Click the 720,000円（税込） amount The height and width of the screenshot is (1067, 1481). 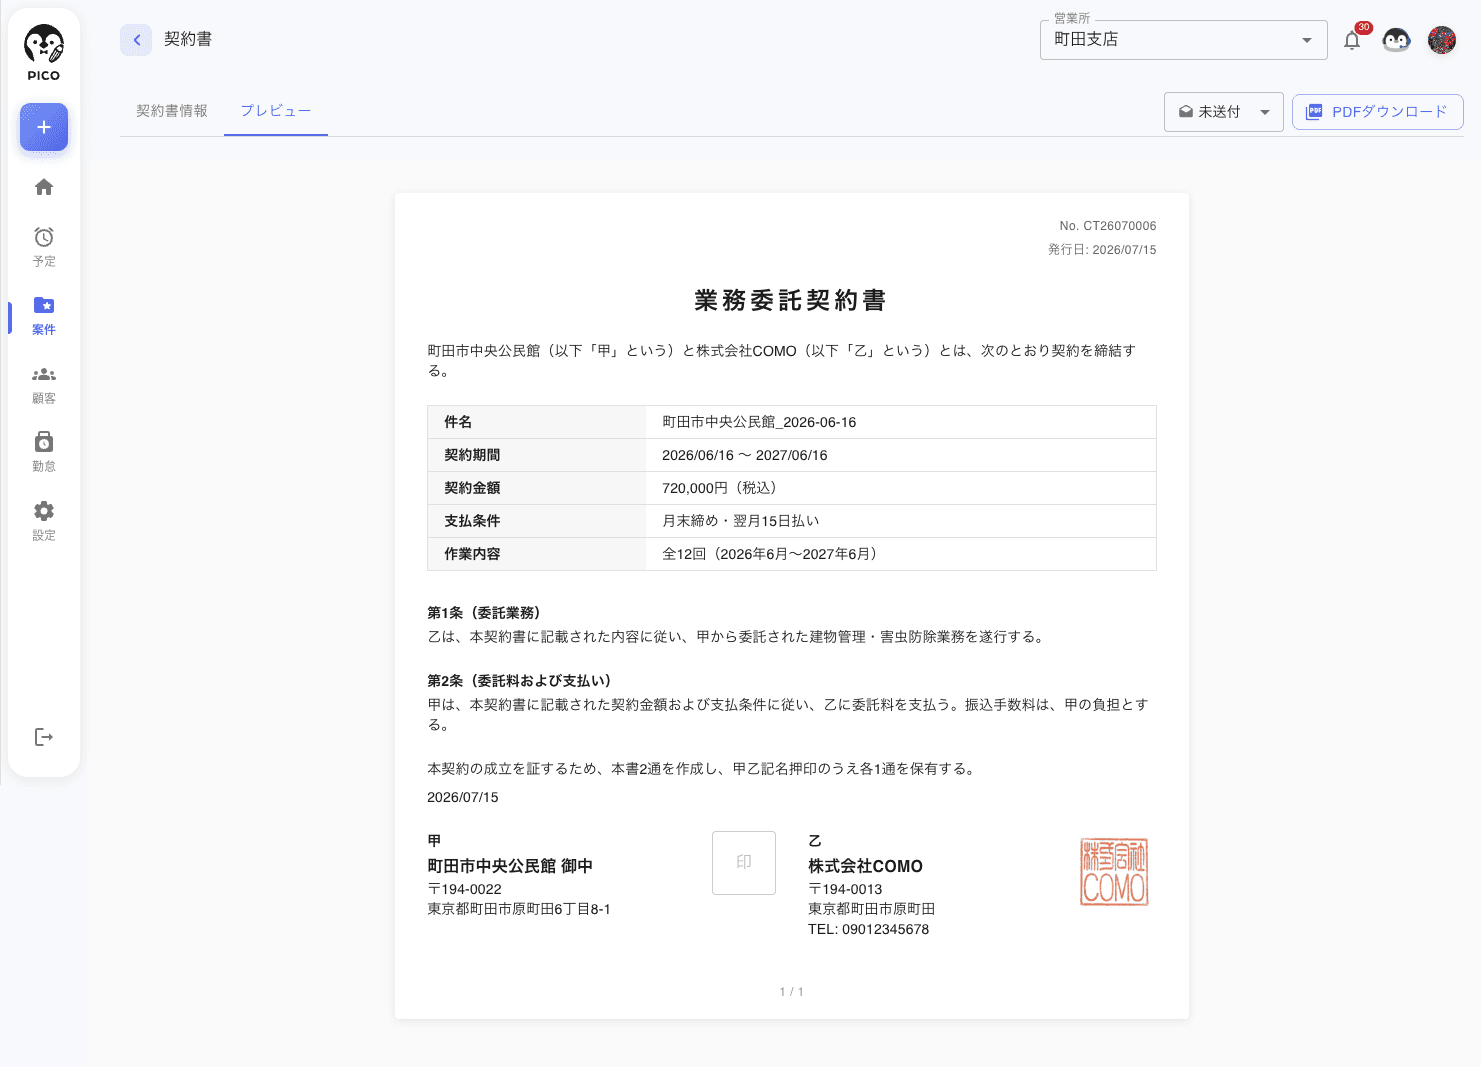(x=719, y=488)
